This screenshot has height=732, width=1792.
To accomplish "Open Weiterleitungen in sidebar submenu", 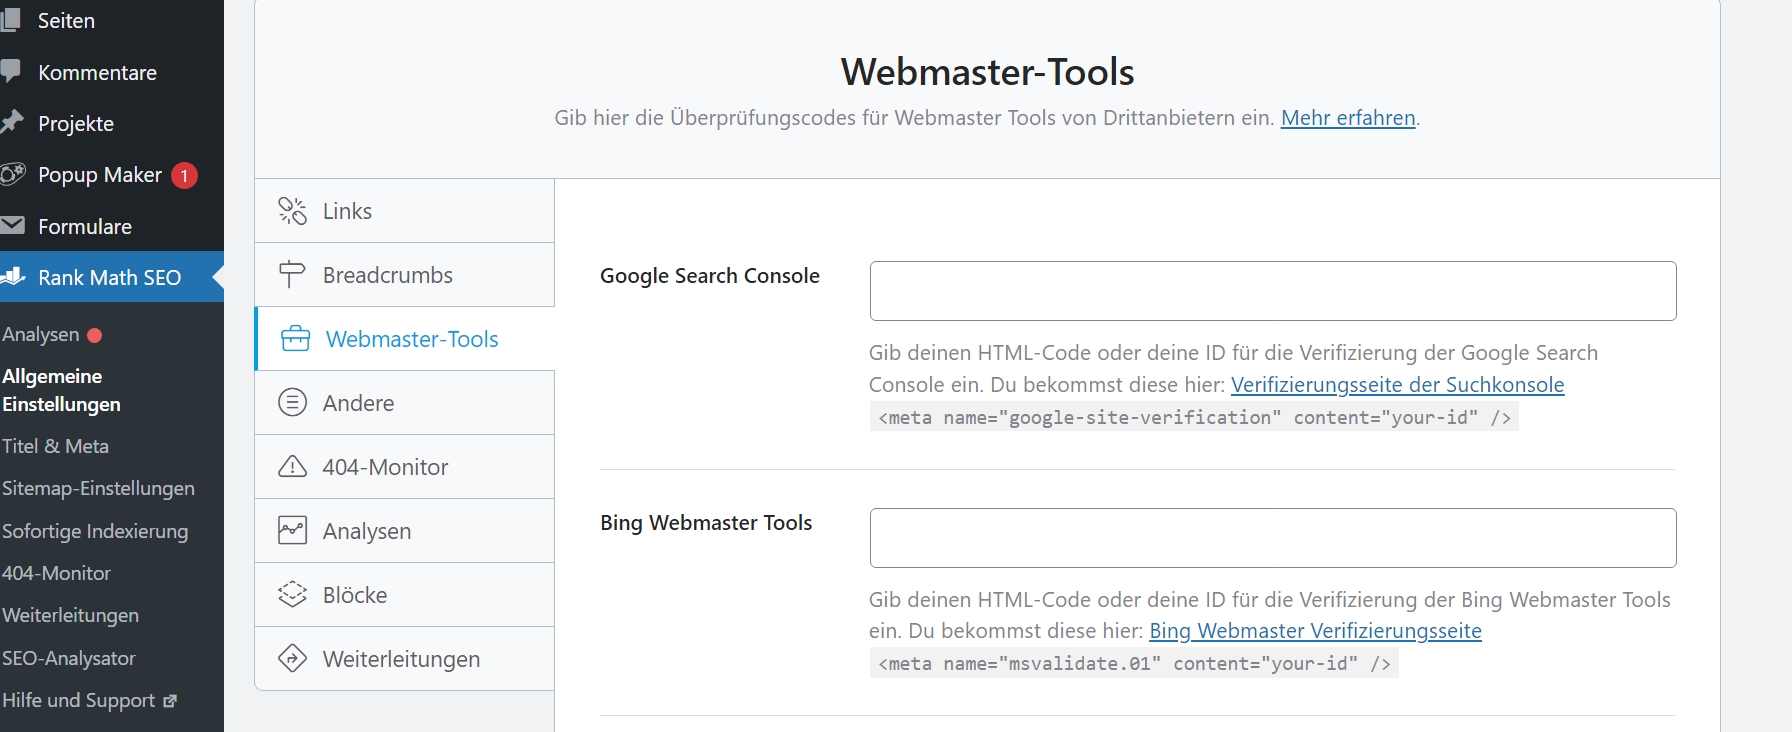I will point(70,615).
